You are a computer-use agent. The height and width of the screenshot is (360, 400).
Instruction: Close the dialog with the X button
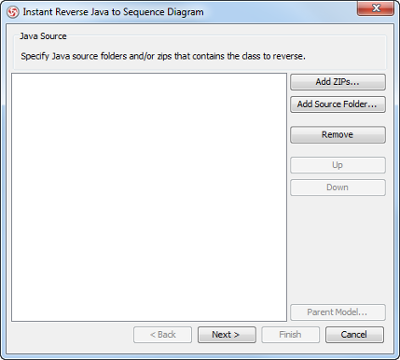375,8
